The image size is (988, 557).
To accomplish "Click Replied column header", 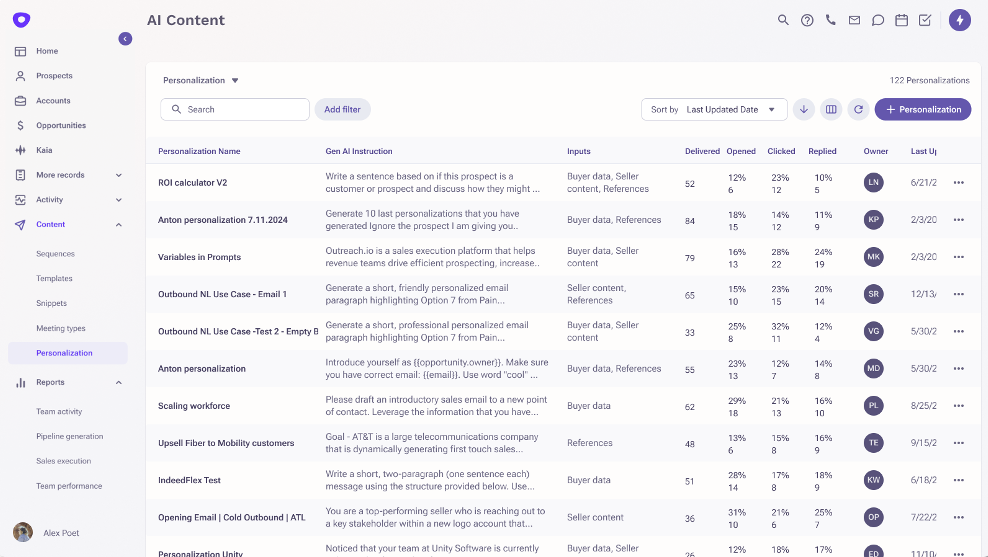I will pyautogui.click(x=822, y=151).
